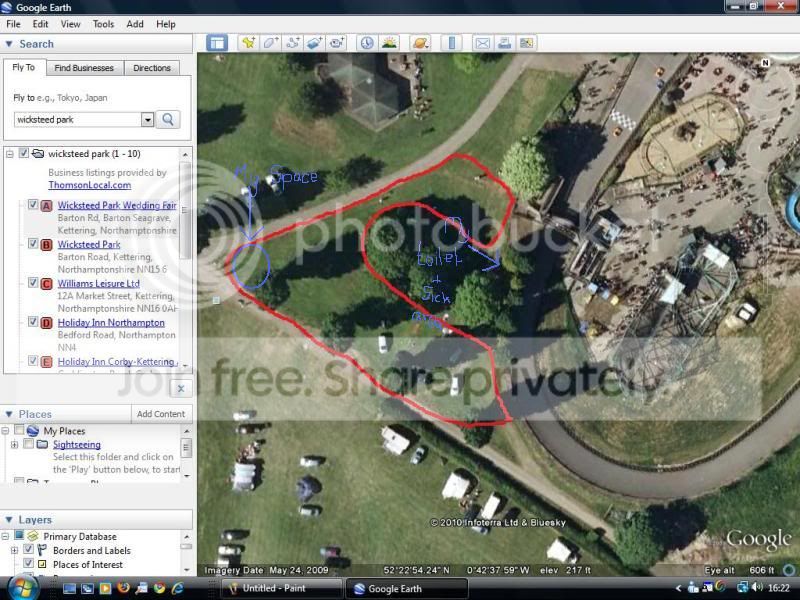Screen dimensions: 800x600
Task: Uncheck Williams Leisure Ltd result
Action: point(33,282)
